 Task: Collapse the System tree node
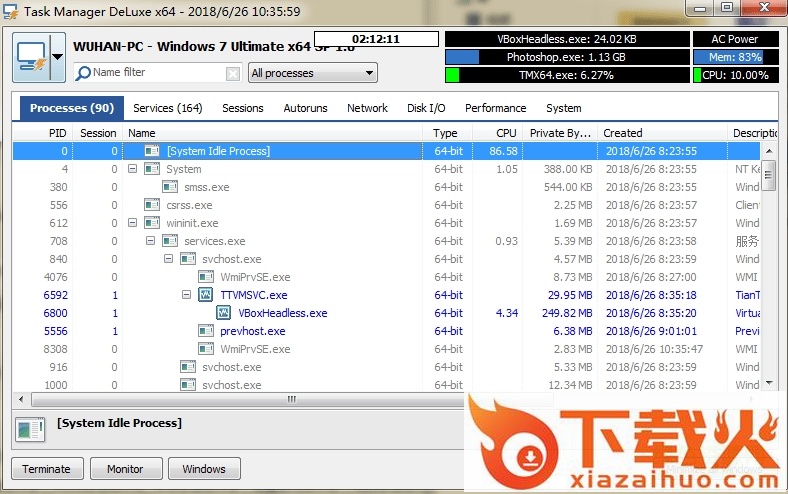tap(133, 169)
